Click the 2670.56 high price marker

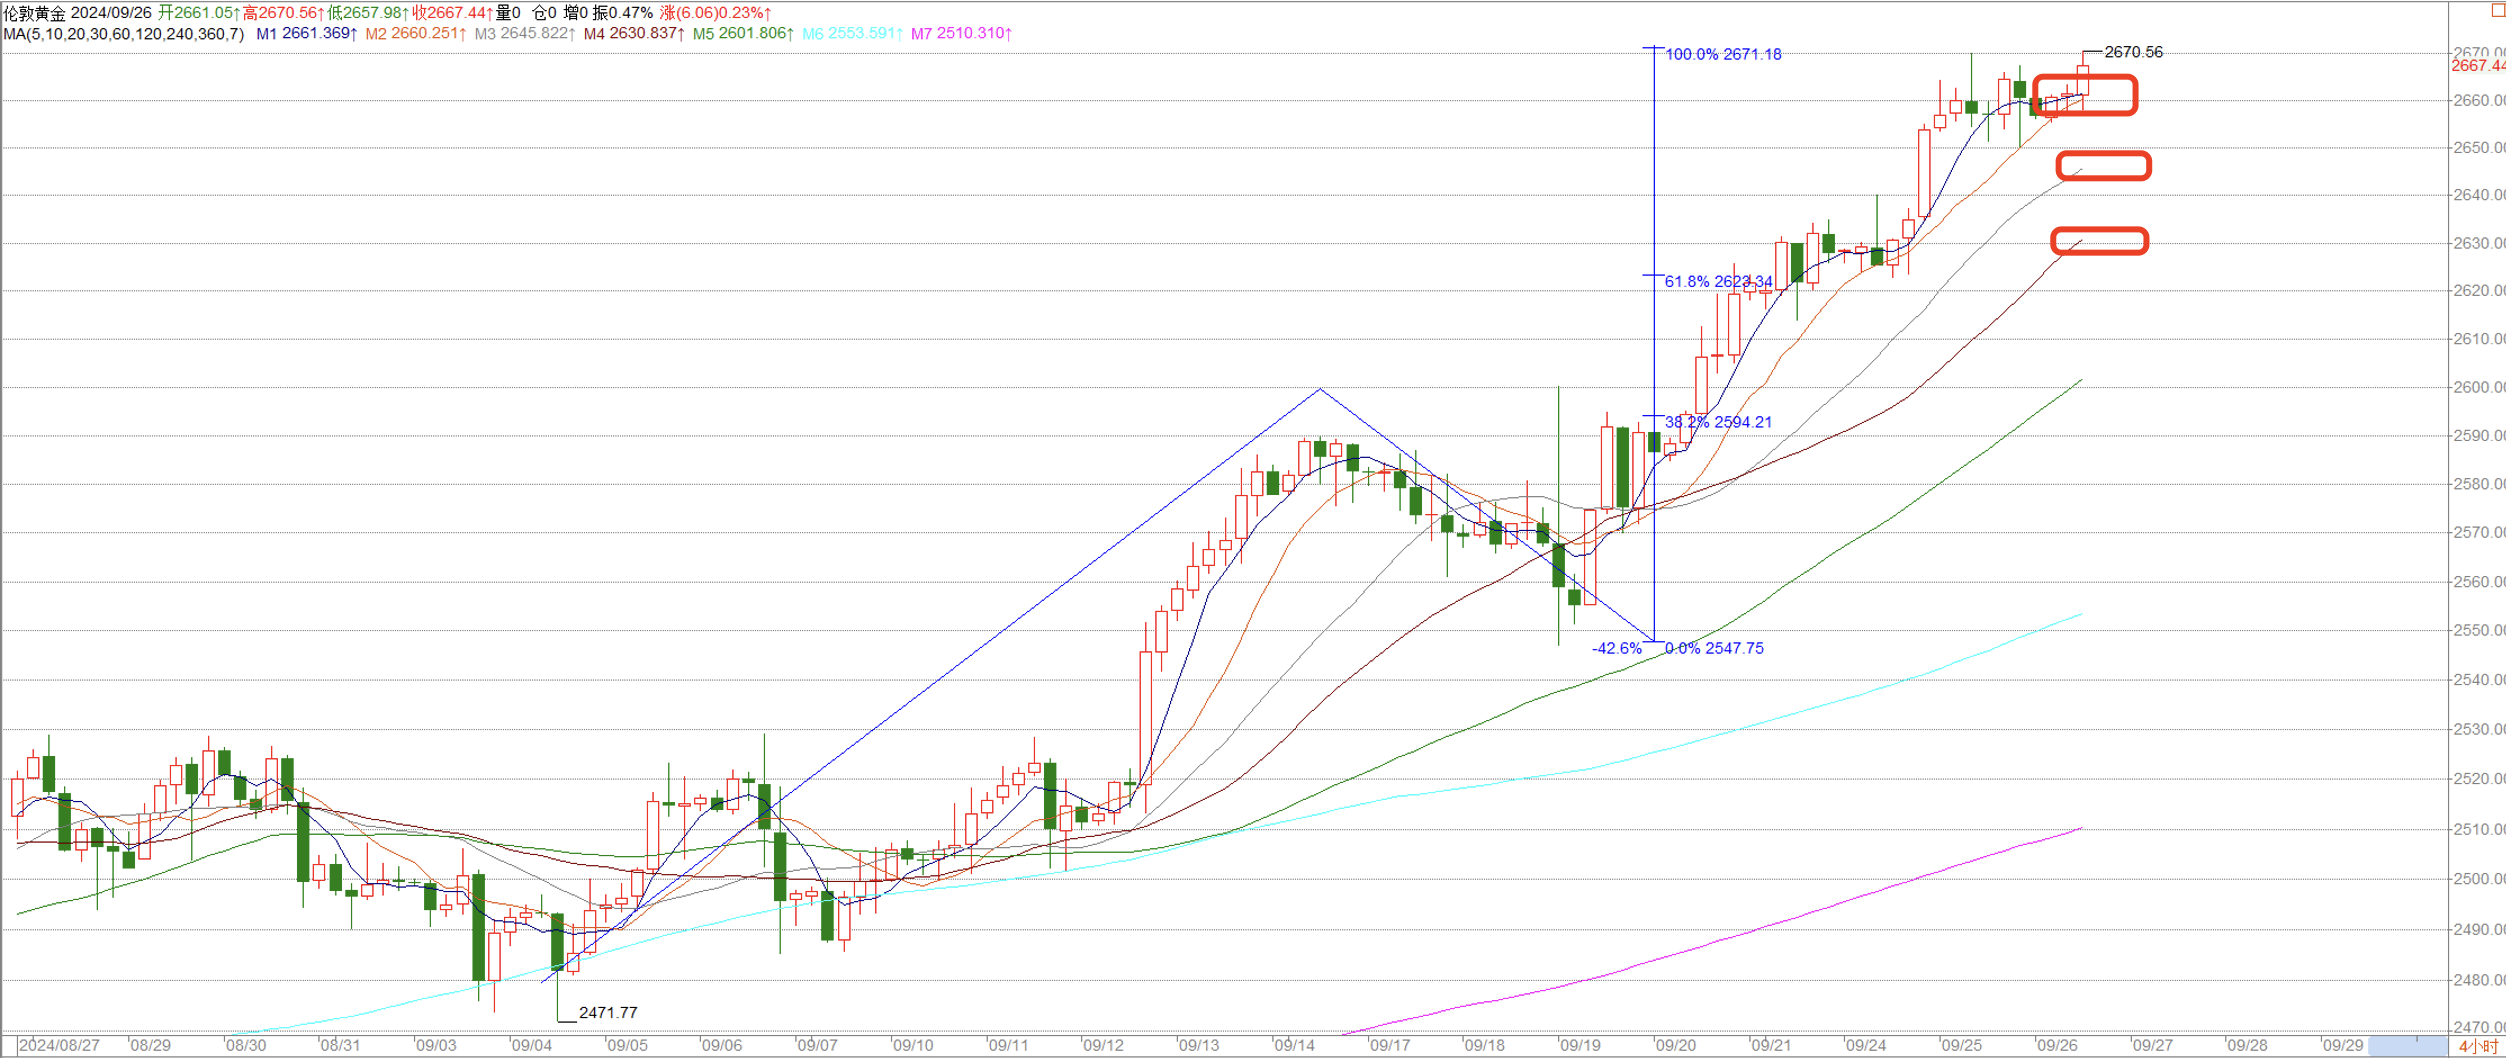2133,53
